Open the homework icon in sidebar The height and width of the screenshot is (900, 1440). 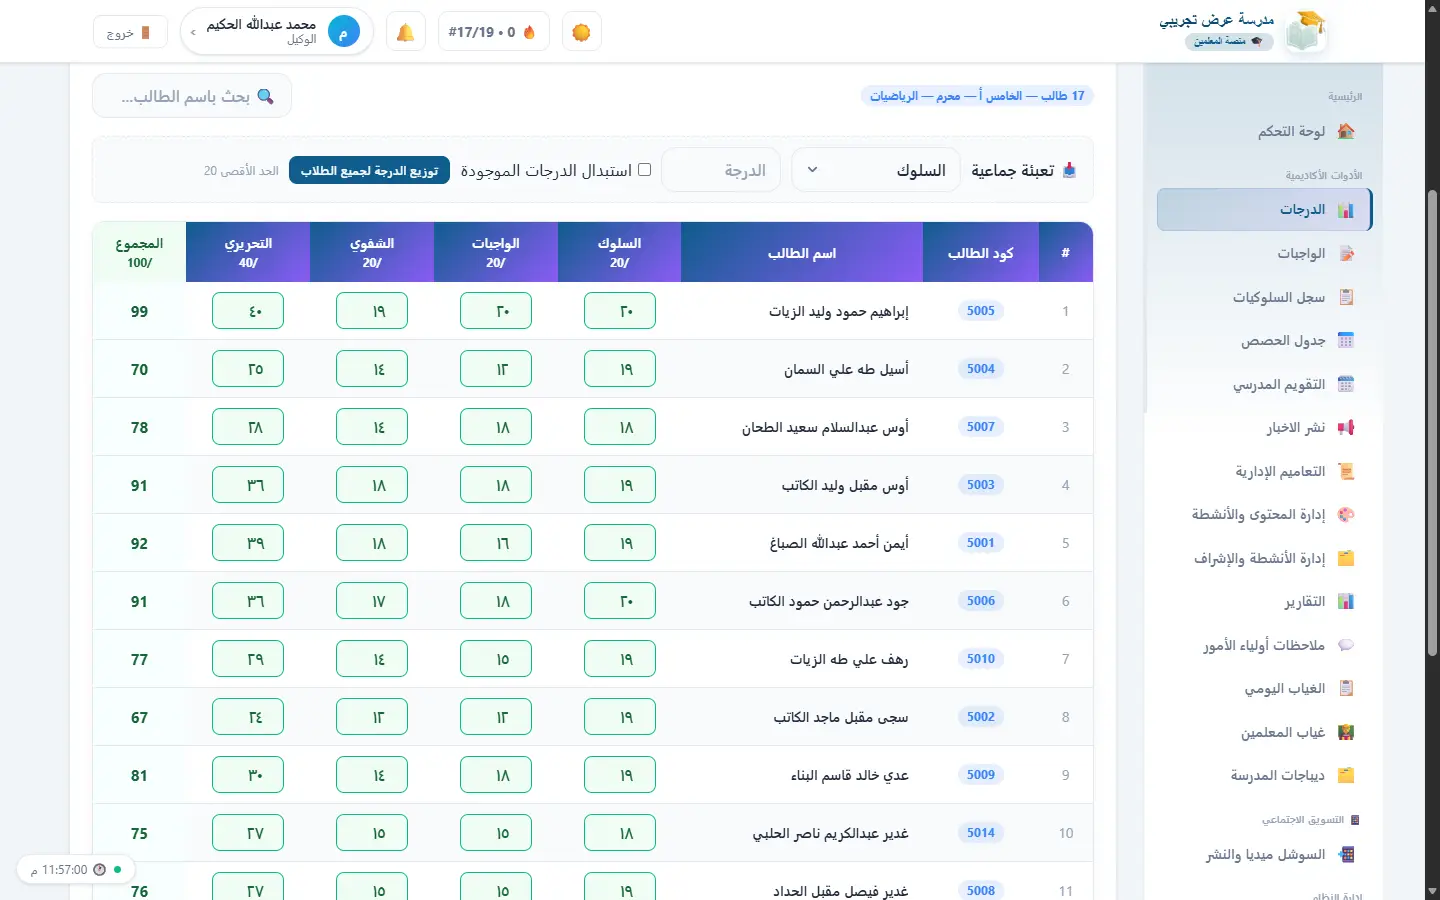1346,254
